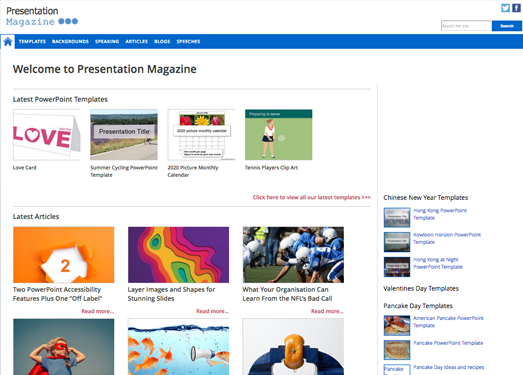Open Pancake Day ideas and recipes link
523x375 pixels.
[x=449, y=367]
